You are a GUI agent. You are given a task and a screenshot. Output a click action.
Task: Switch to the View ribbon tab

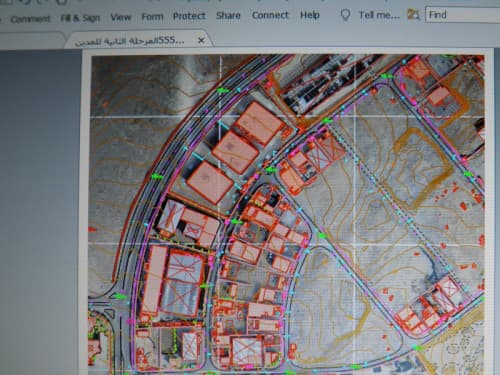[x=121, y=17]
